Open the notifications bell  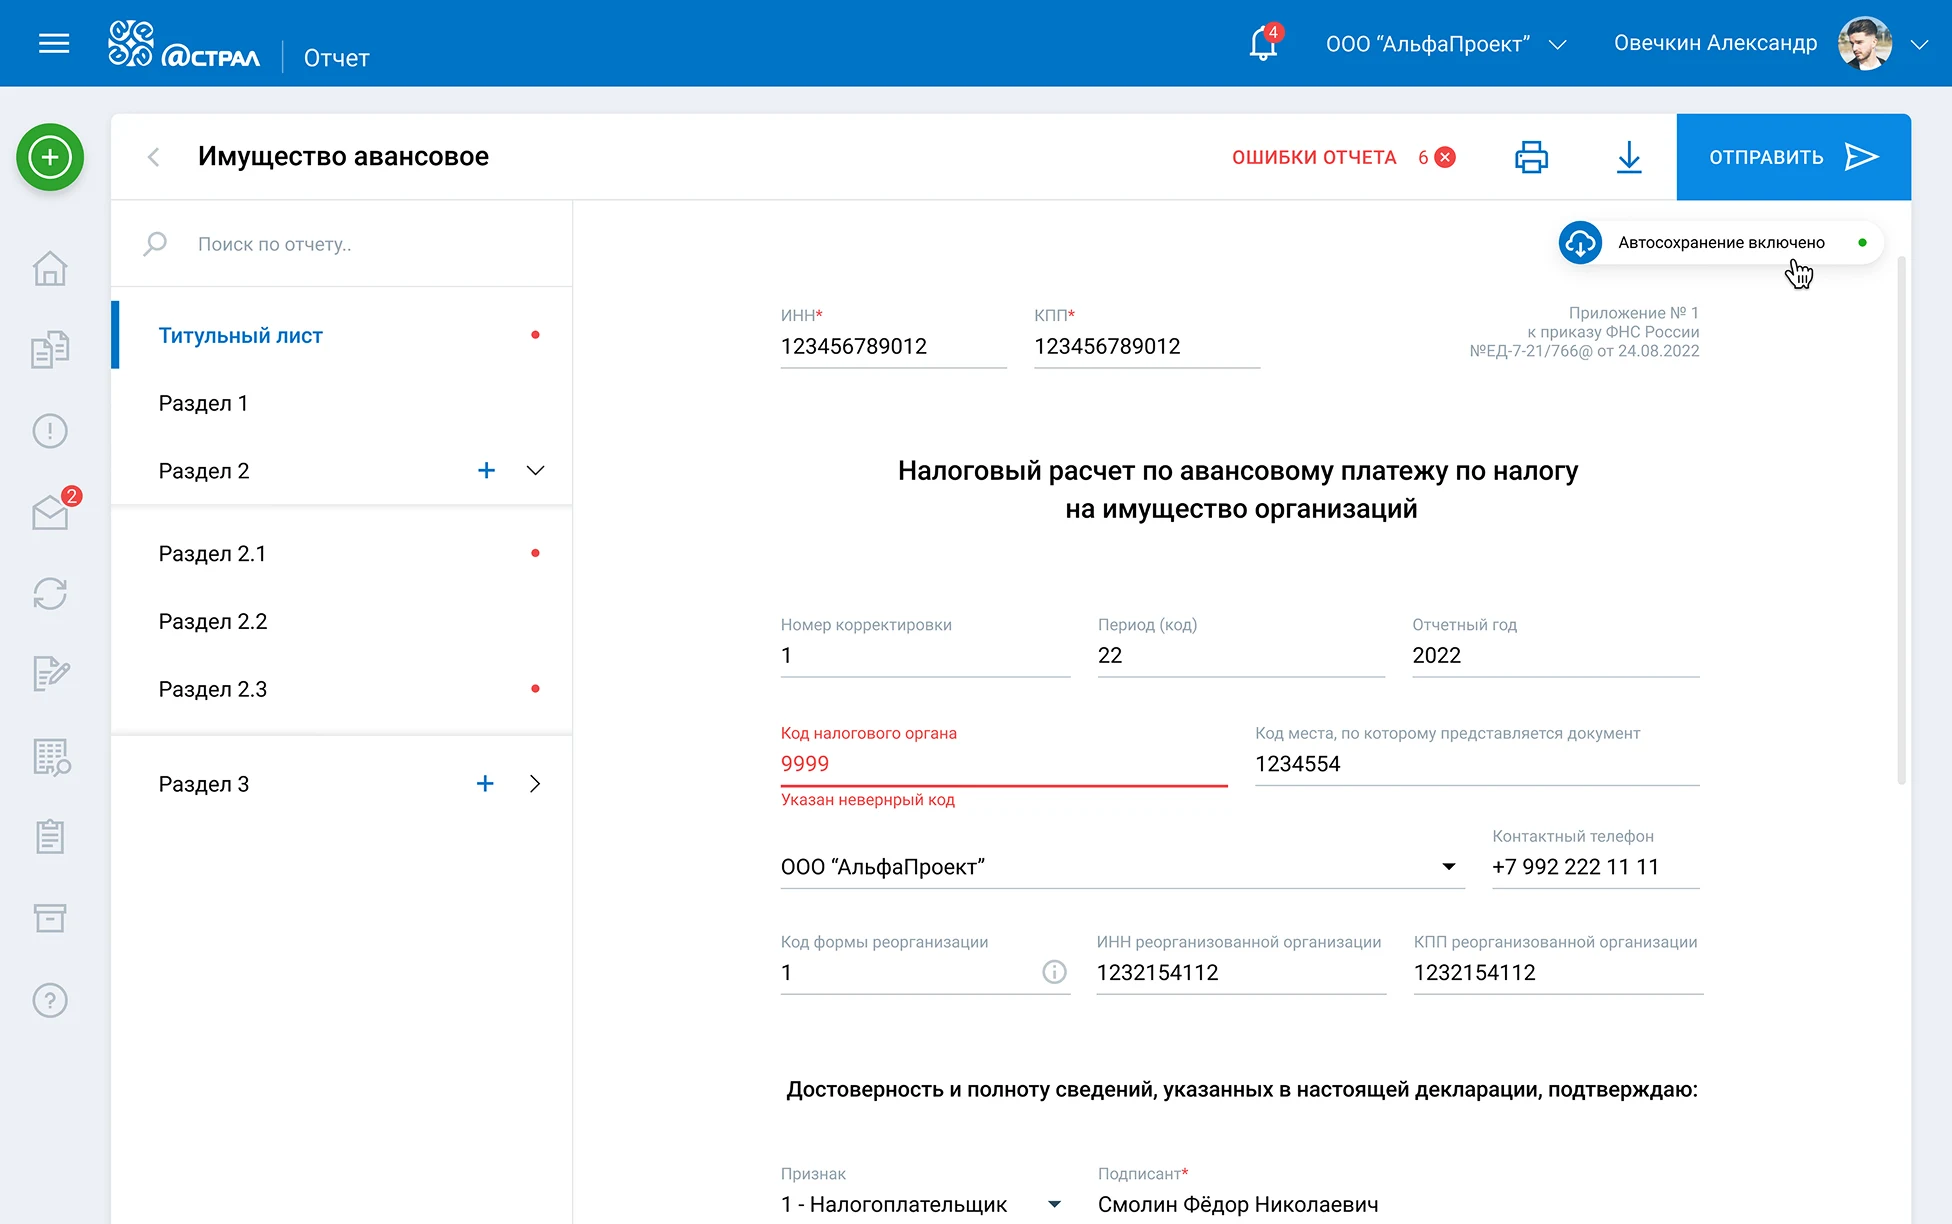[1264, 43]
